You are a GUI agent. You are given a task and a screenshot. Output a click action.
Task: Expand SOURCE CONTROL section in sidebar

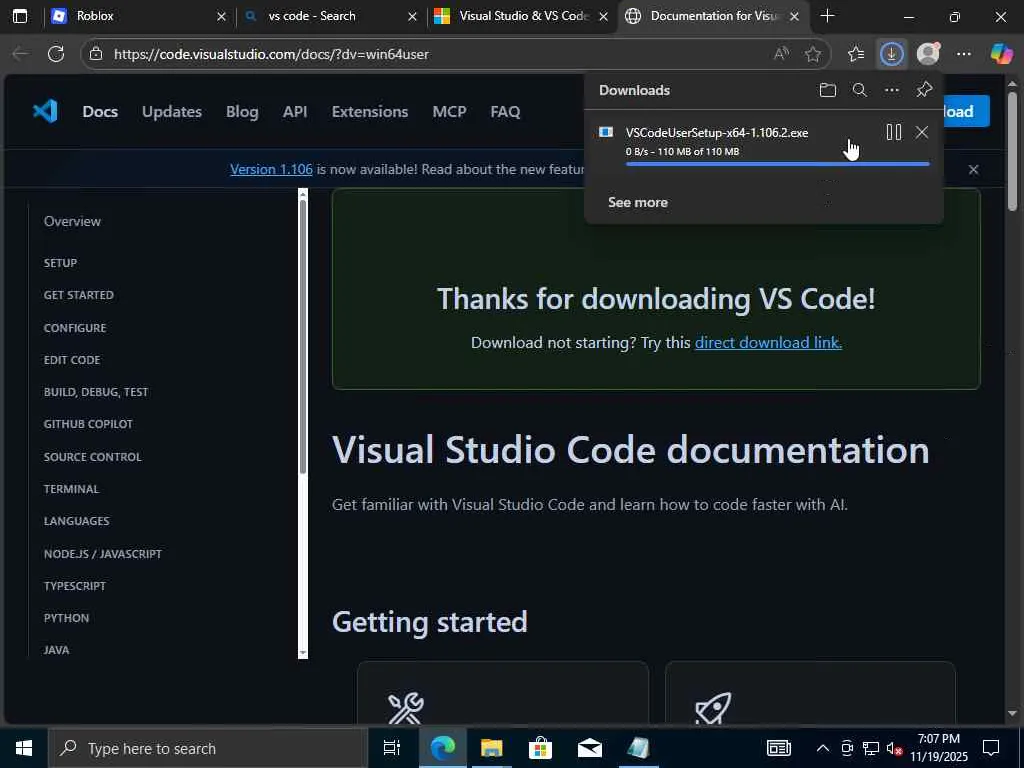pos(92,456)
